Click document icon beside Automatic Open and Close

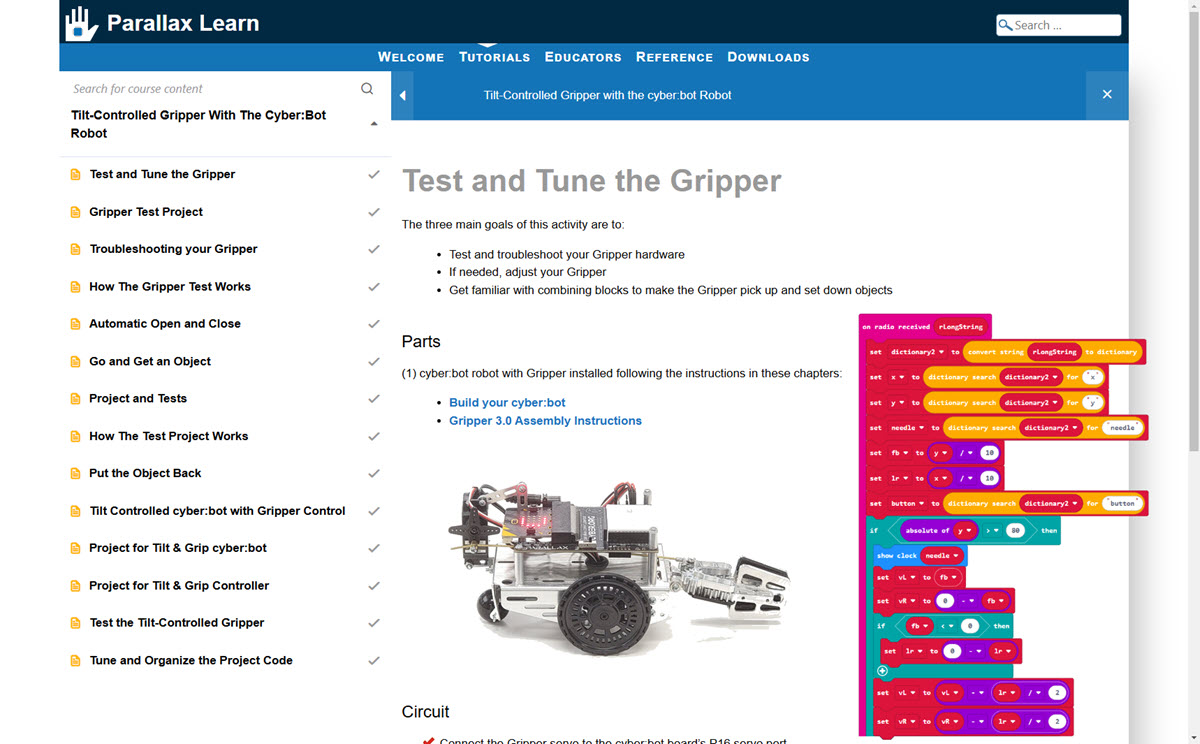point(75,324)
